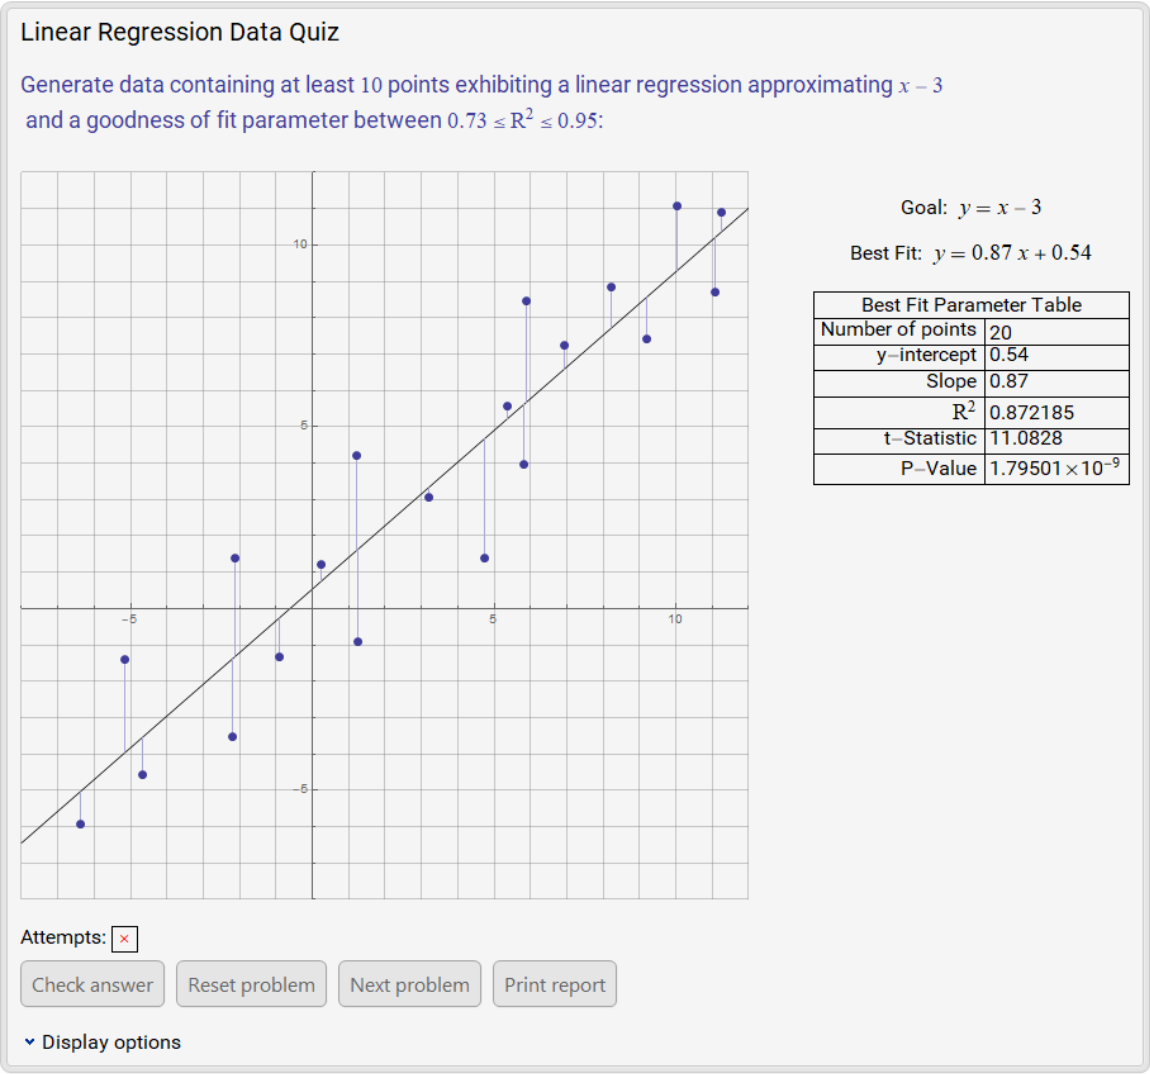The width and height of the screenshot is (1150, 1074).
Task: Expand the Display options section
Action: [x=110, y=1041]
